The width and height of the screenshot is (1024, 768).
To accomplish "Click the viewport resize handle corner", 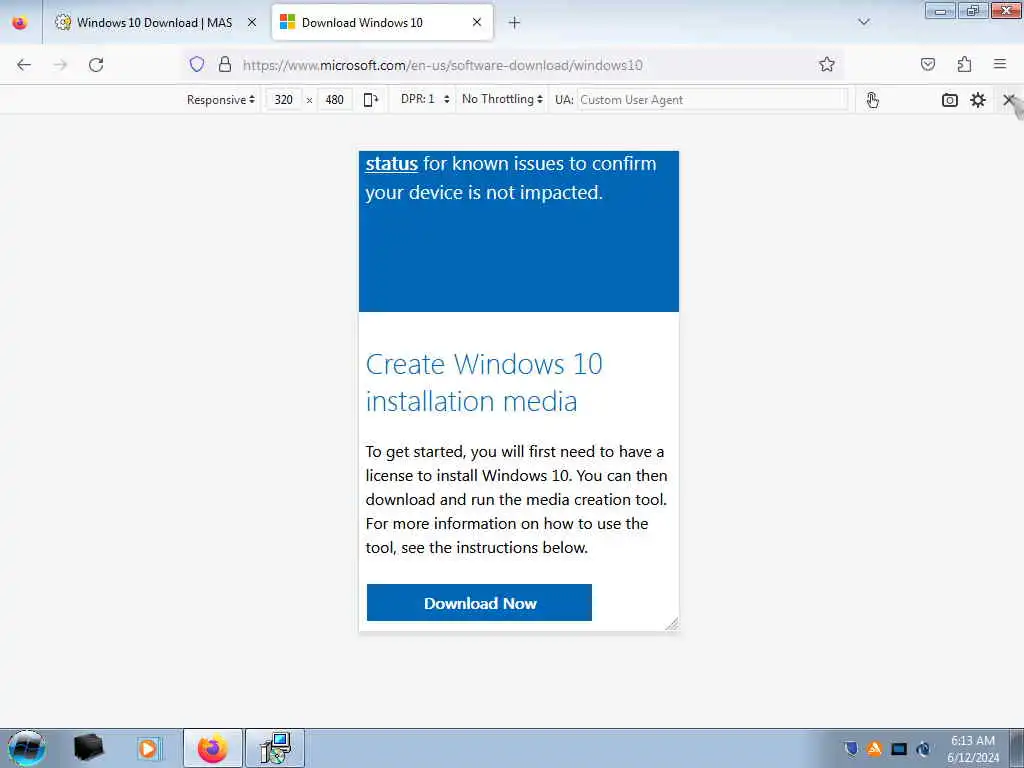I will pyautogui.click(x=672, y=624).
